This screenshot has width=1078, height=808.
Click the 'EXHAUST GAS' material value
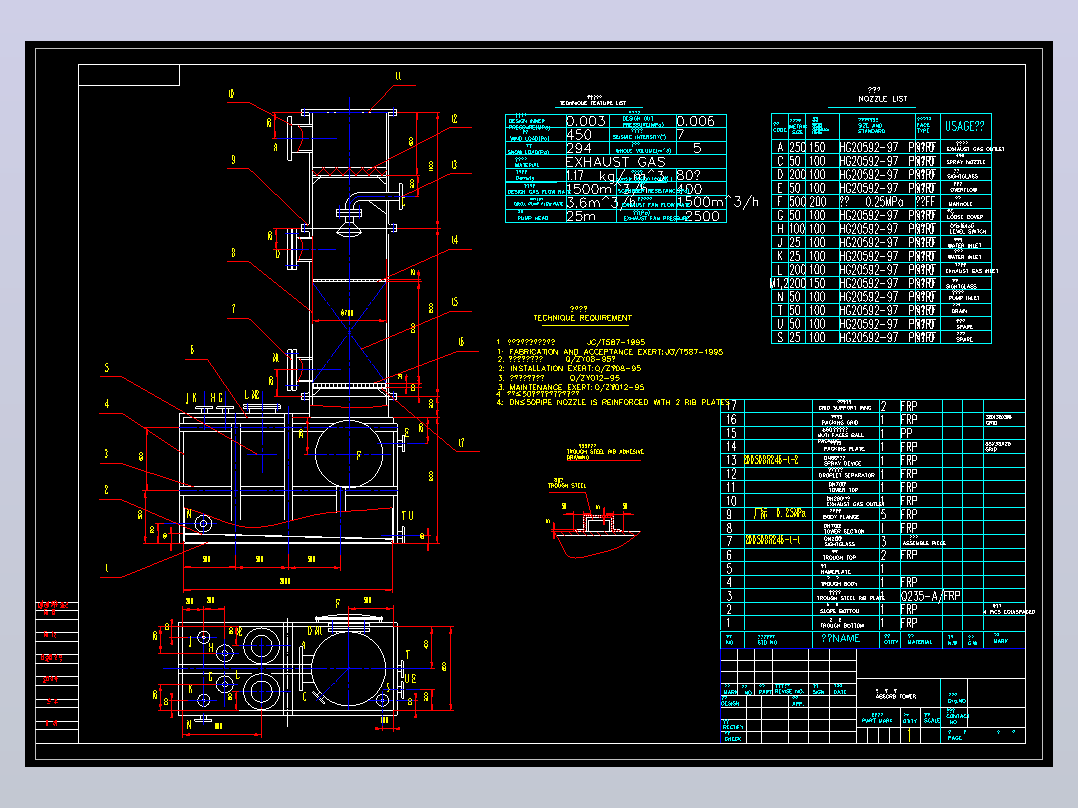(x=615, y=162)
